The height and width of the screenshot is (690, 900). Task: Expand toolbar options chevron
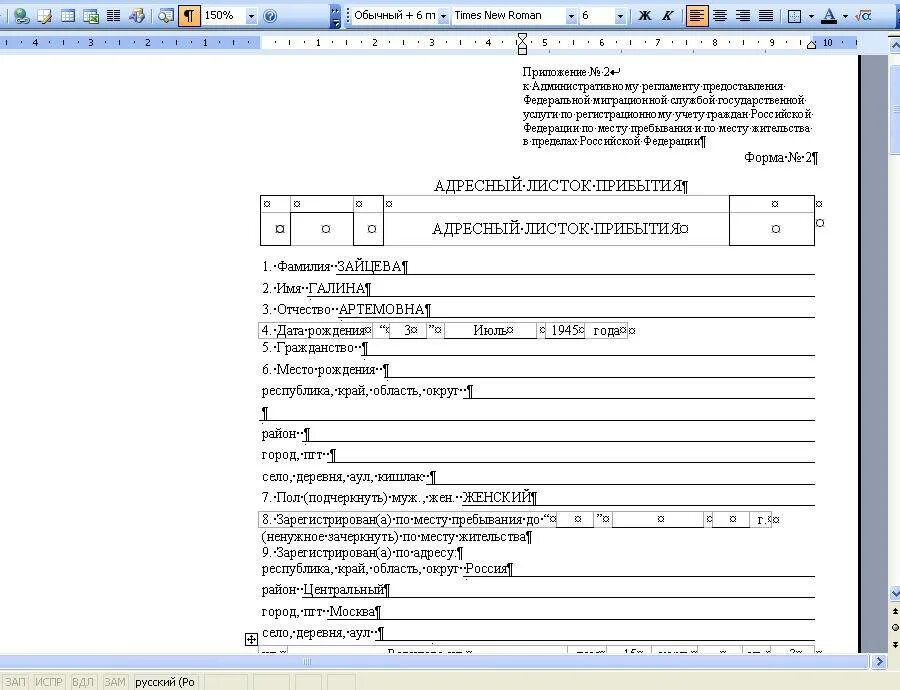336,16
